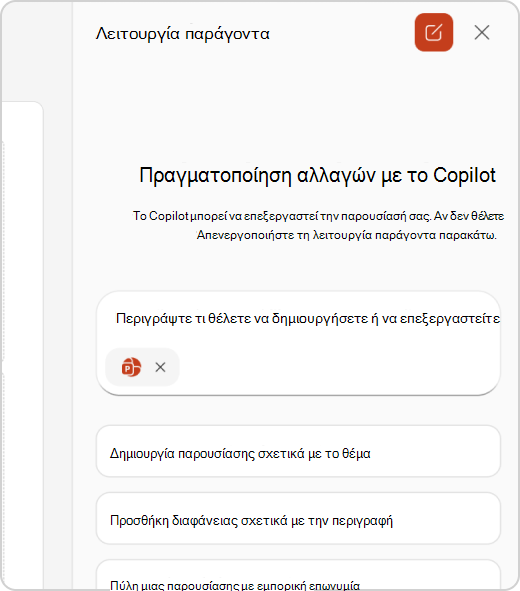Click the Το Copilot μπορεί να επεξεργαστεί line

point(318,216)
